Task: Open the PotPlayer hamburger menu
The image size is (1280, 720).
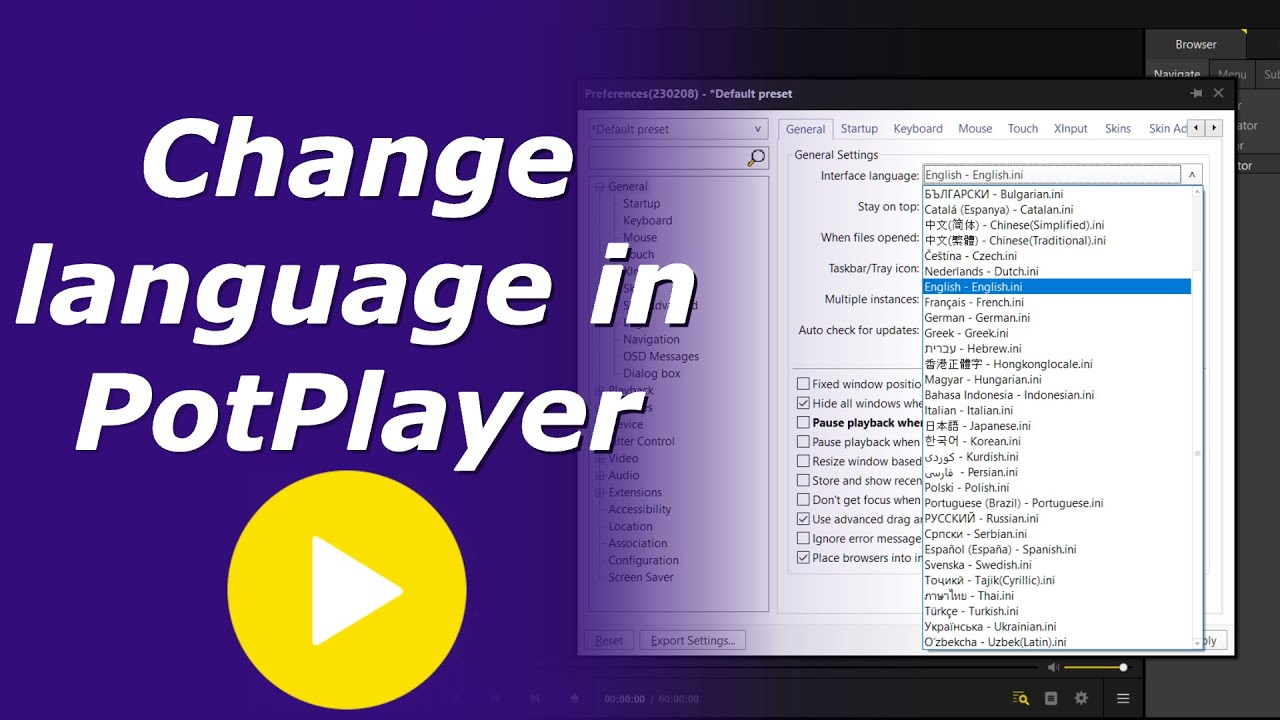Action: [x=1122, y=697]
